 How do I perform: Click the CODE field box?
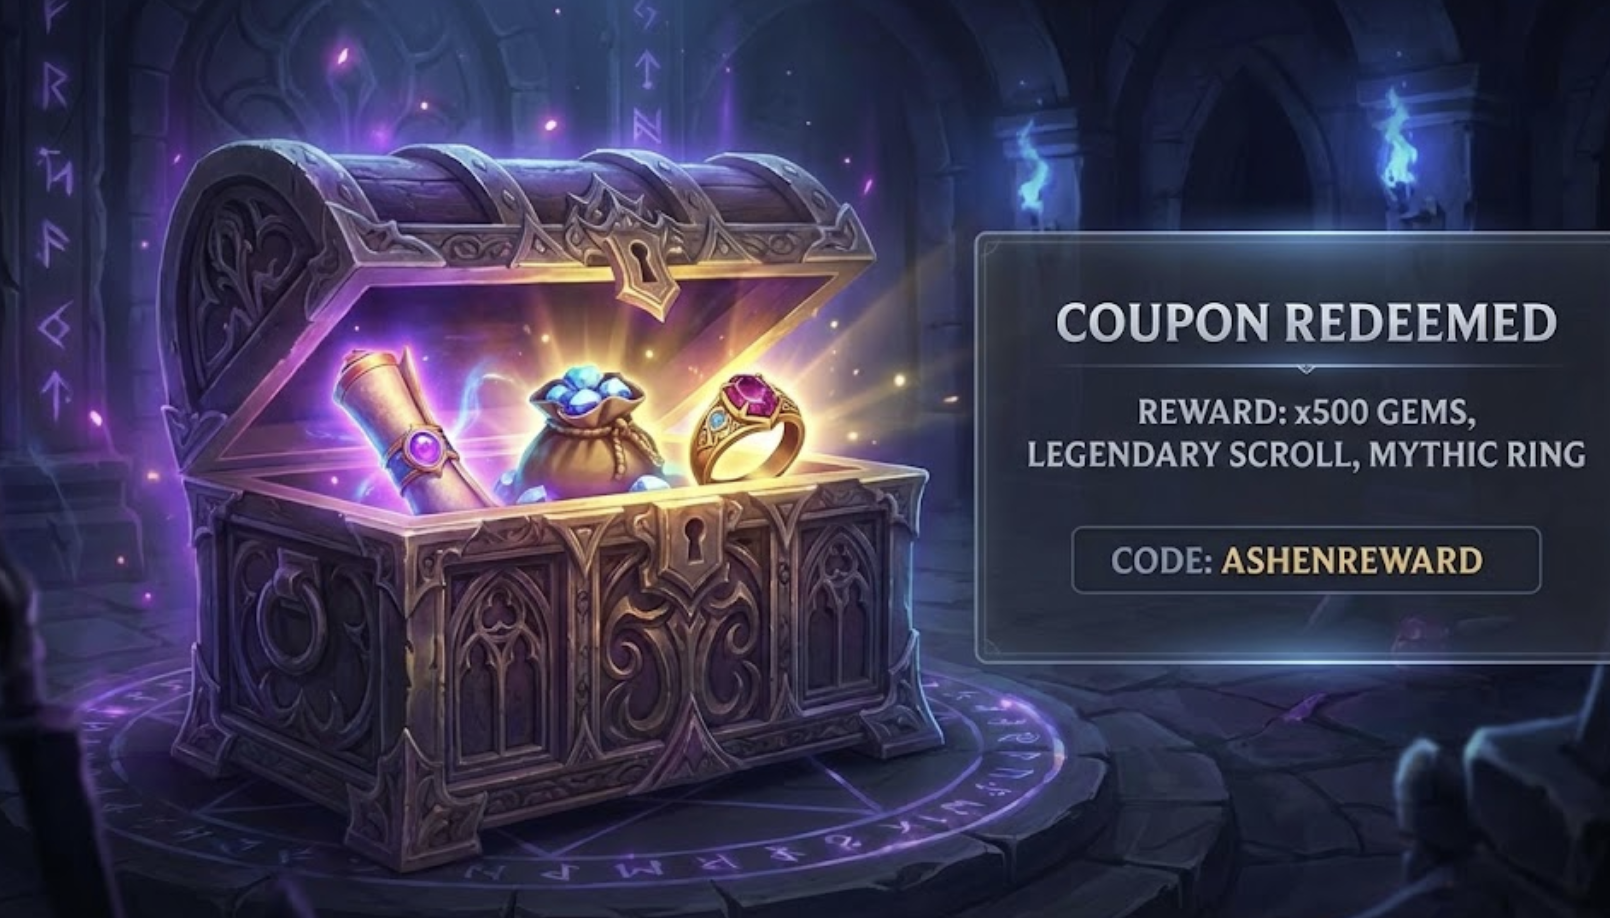click(x=1305, y=560)
